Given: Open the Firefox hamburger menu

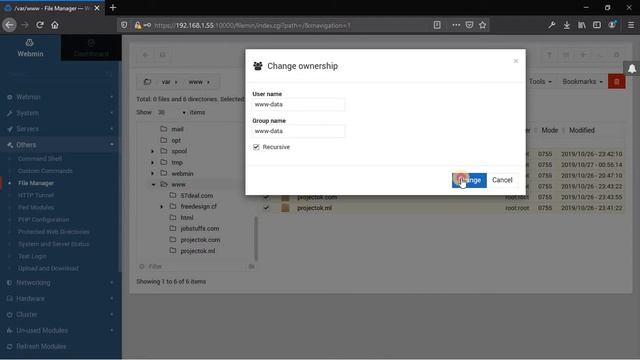Looking at the screenshot, I should click(631, 25).
